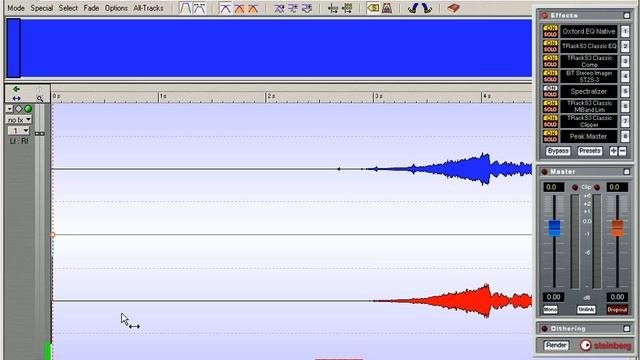This screenshot has width=640, height=360.
Task: Toggle SOLO for TRackS3 Classic MBand Lim
Action: pos(550,109)
